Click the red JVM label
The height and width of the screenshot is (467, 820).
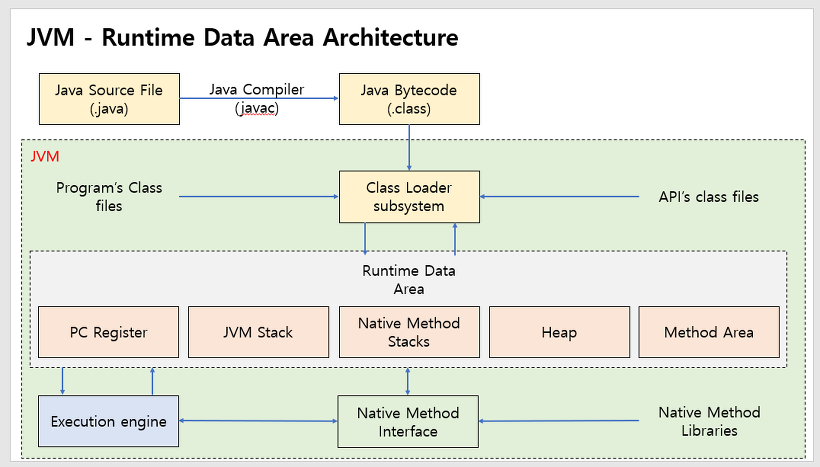44,156
